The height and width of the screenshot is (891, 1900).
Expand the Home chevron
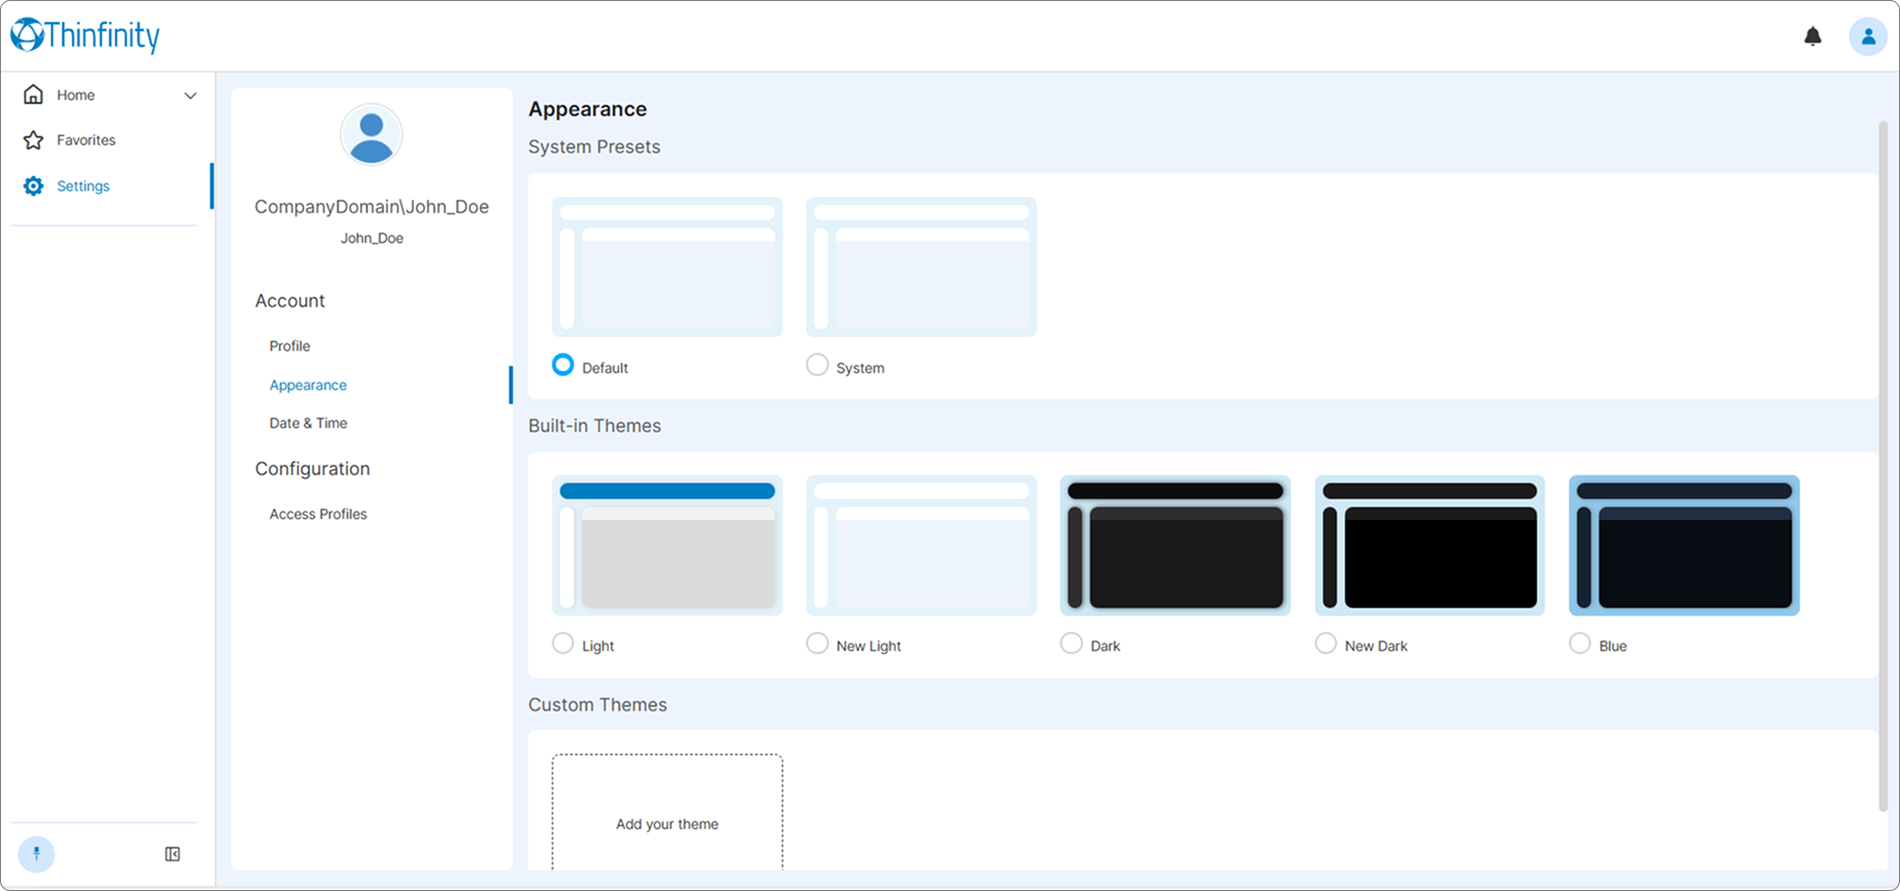190,96
